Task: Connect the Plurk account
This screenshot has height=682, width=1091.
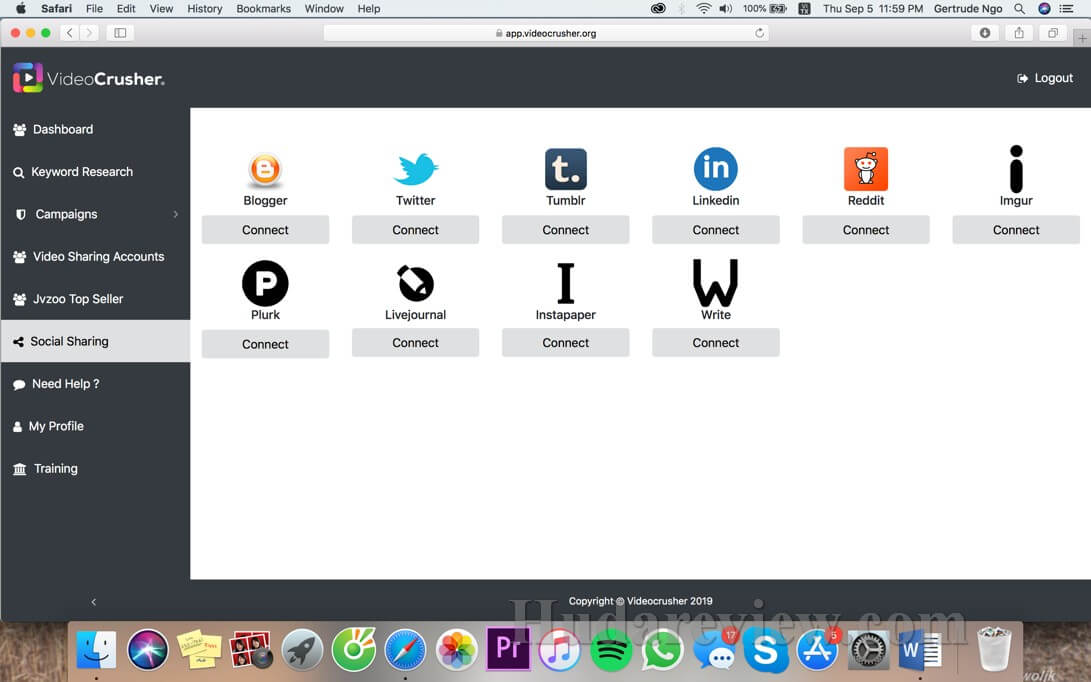Action: click(265, 344)
